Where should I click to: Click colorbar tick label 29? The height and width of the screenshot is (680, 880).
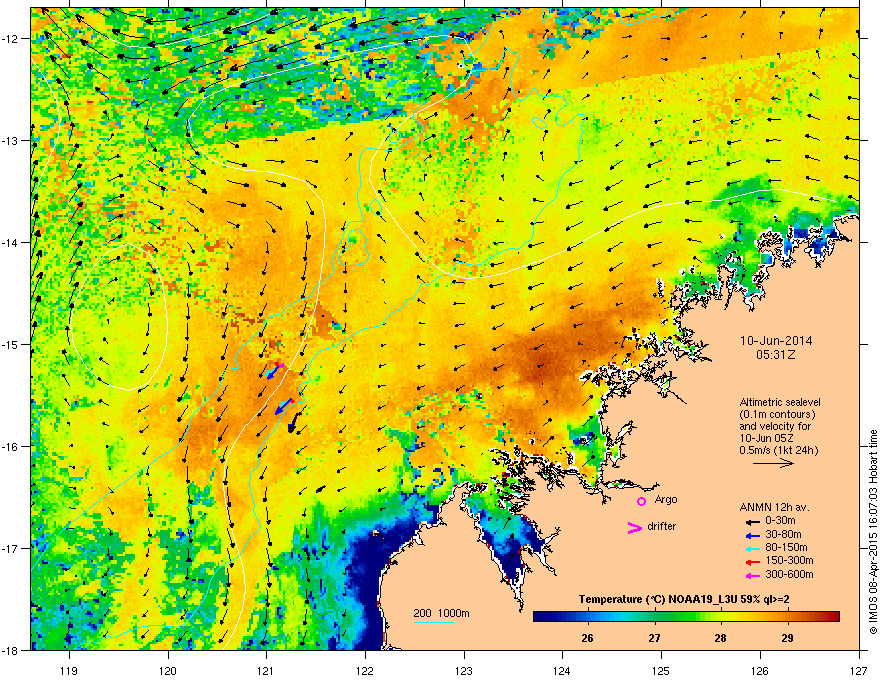click(787, 638)
